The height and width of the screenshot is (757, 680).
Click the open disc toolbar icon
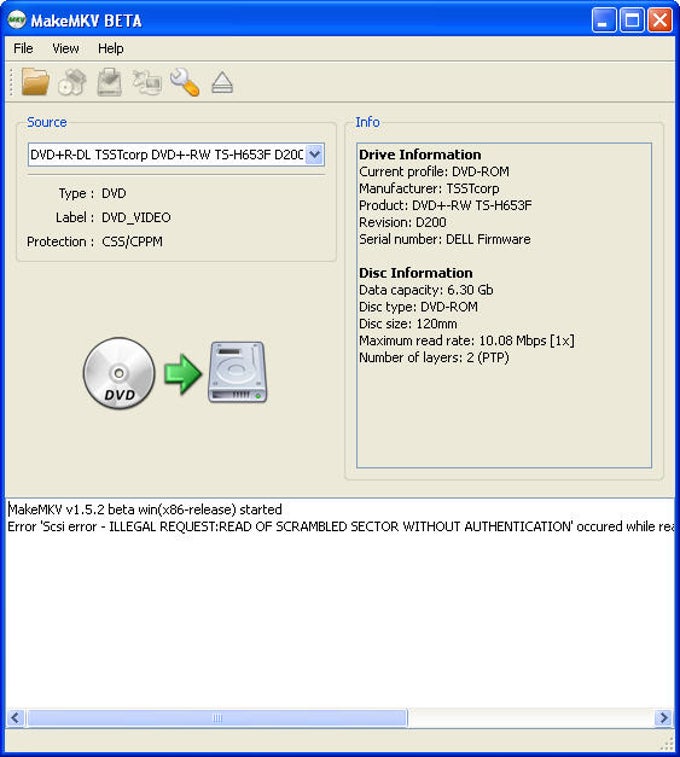click(72, 82)
